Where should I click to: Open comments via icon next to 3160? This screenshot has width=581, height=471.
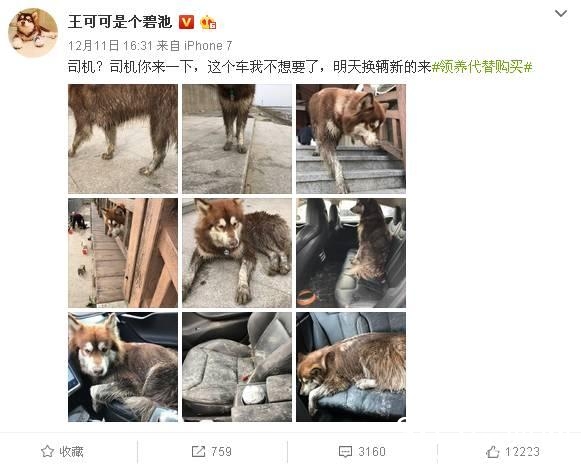point(345,451)
